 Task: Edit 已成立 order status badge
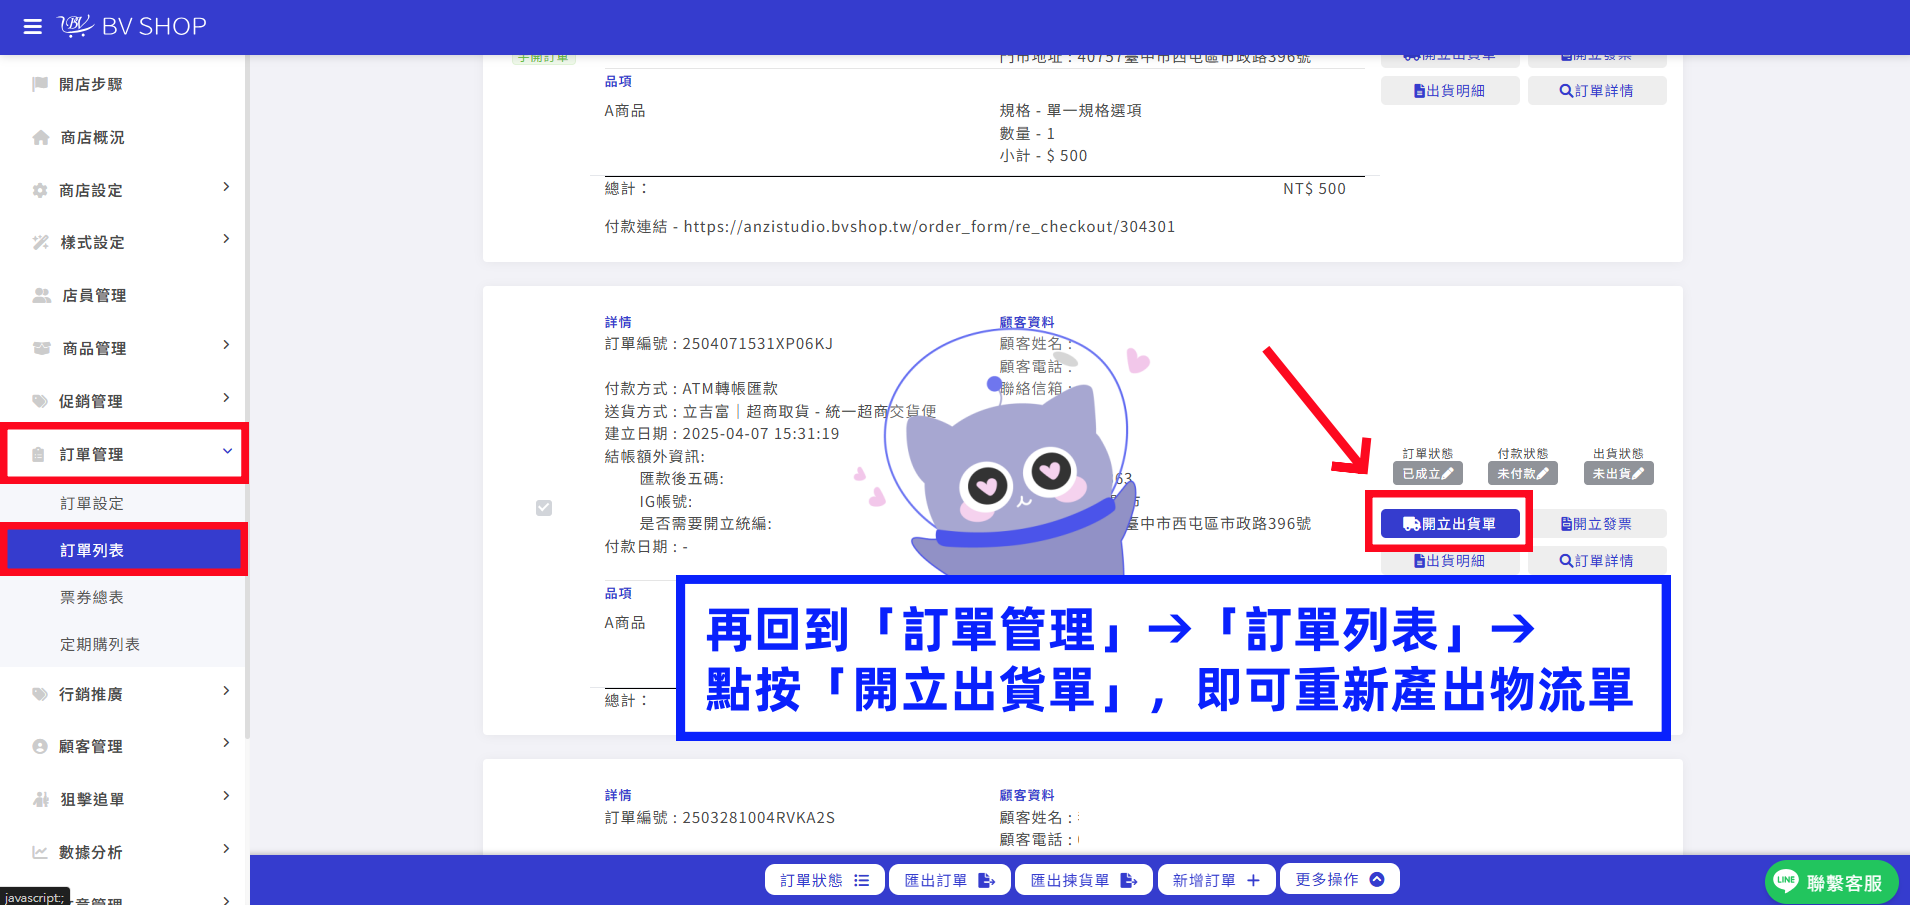coord(1428,474)
